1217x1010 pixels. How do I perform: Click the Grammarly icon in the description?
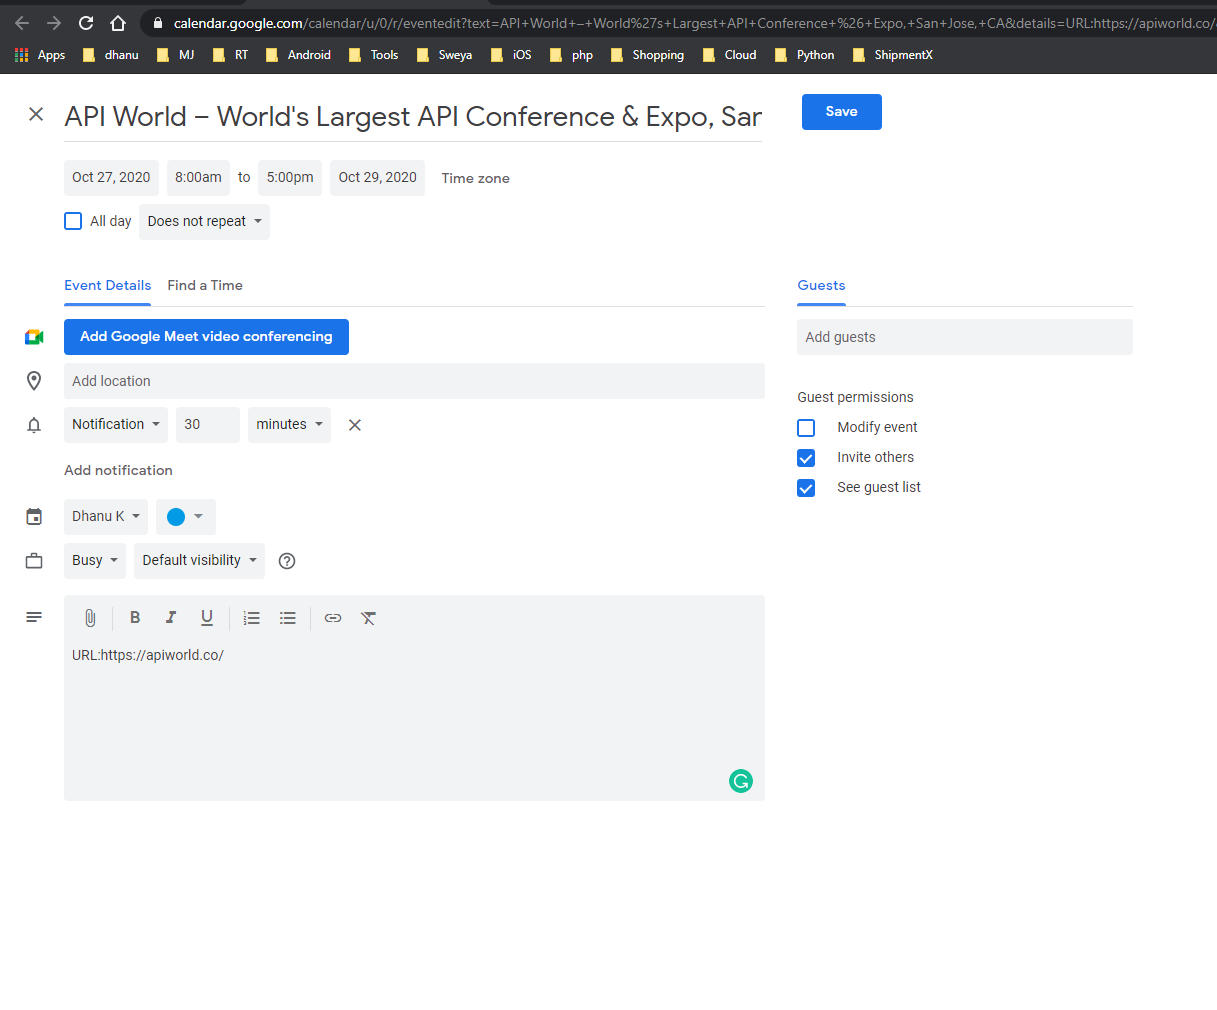pyautogui.click(x=741, y=781)
